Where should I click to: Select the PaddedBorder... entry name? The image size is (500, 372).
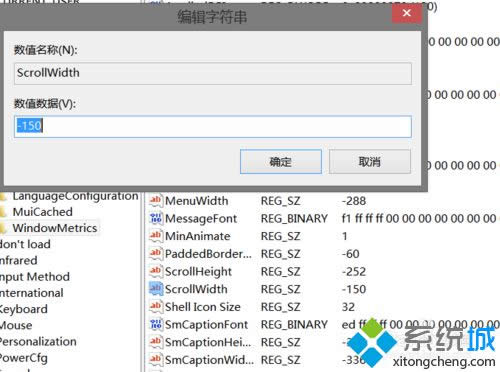(x=208, y=254)
